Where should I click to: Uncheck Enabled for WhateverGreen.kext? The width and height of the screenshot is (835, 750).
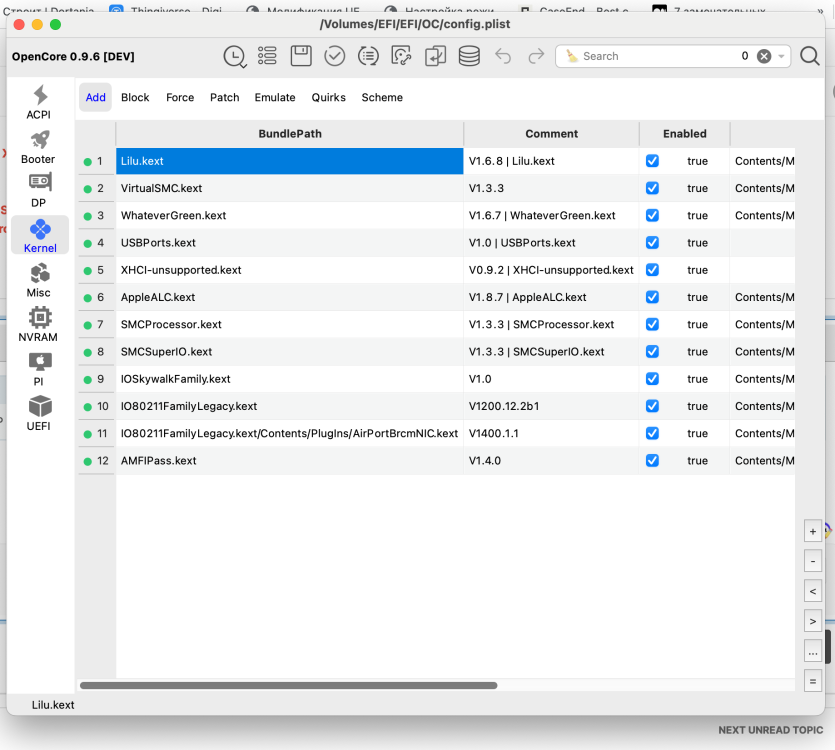[652, 215]
